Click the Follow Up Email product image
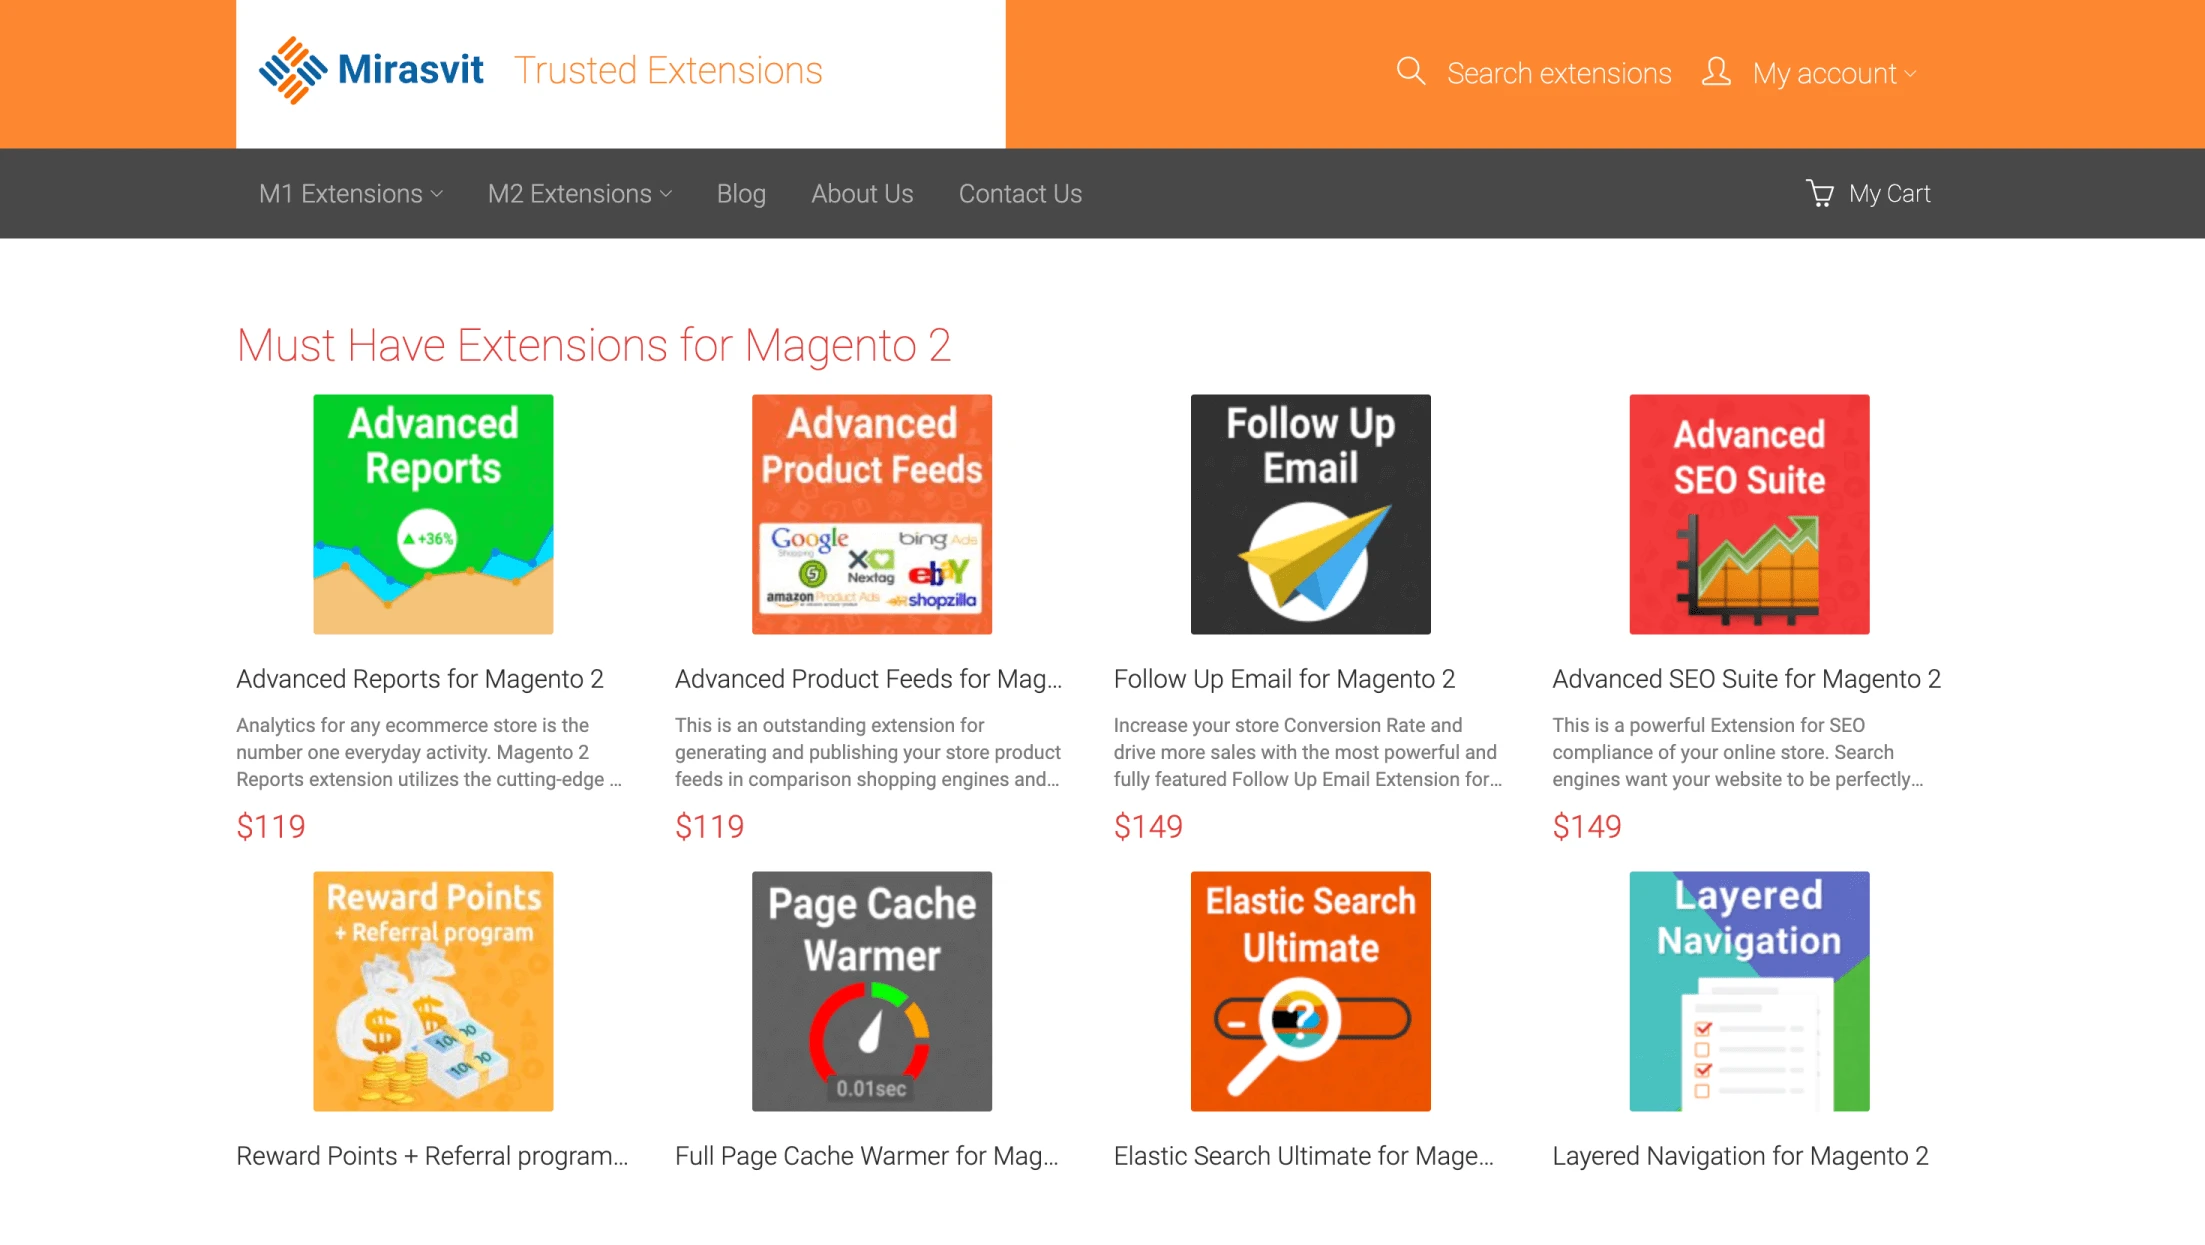Image resolution: width=2205 pixels, height=1245 pixels. pos(1309,514)
